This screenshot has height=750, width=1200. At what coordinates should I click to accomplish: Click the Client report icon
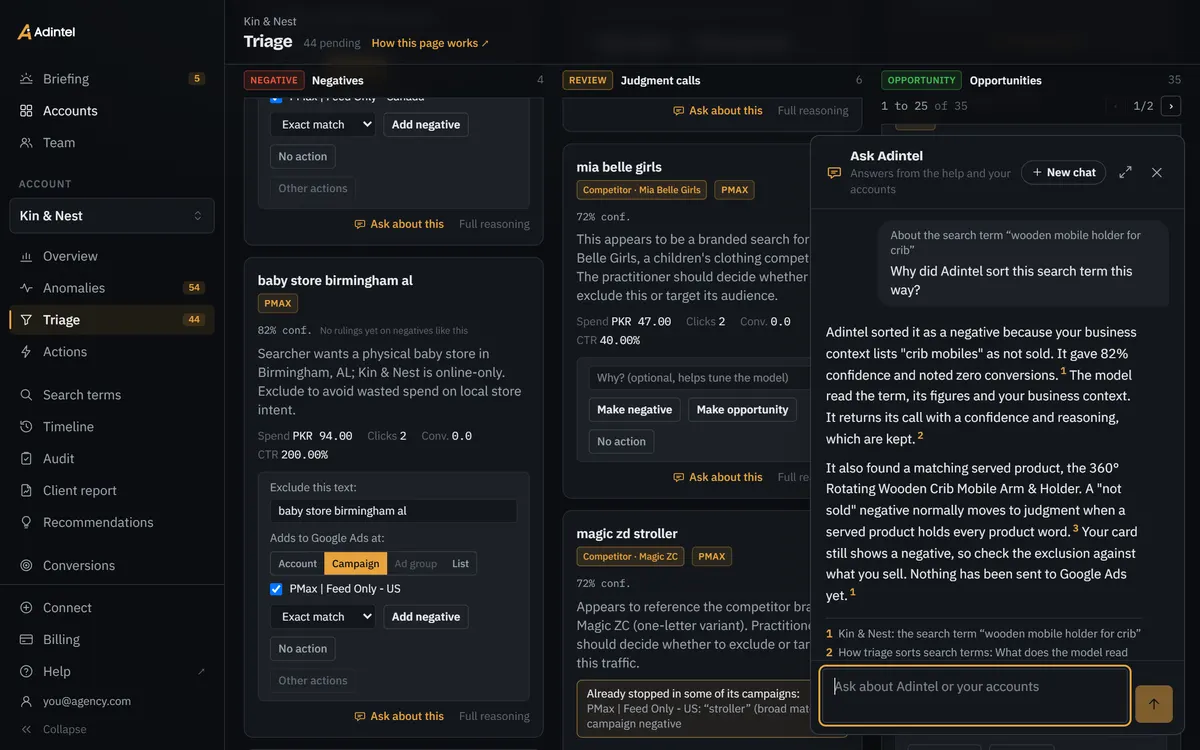[x=26, y=491]
